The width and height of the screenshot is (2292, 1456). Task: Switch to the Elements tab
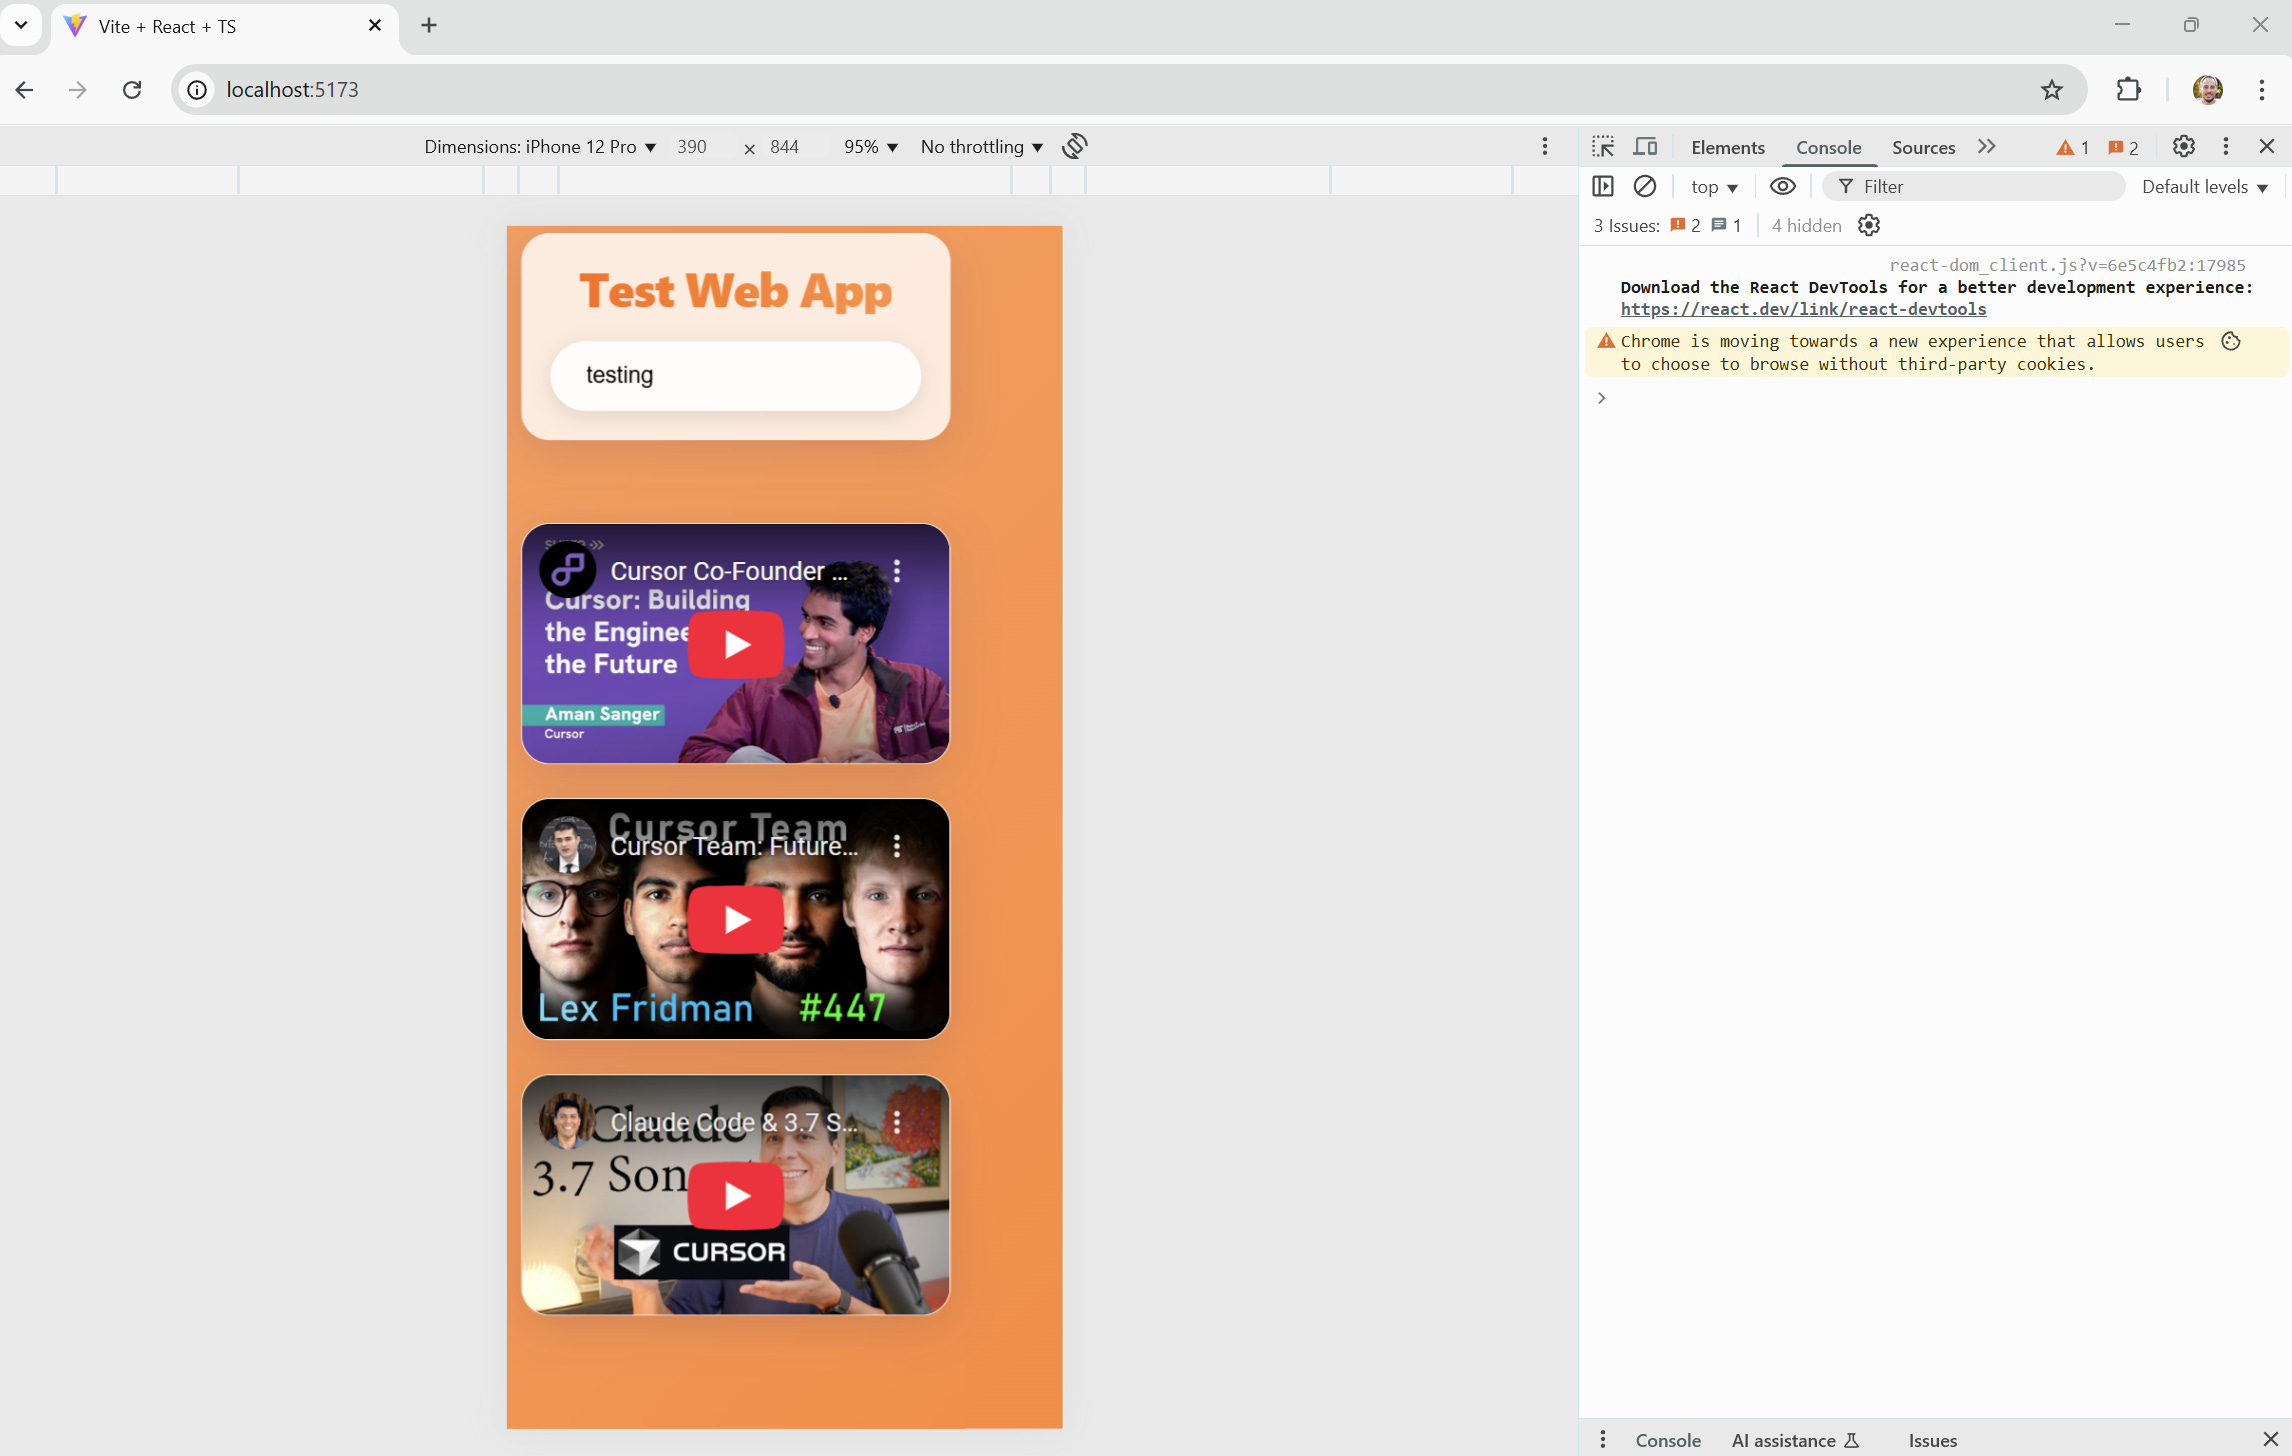tap(1727, 147)
